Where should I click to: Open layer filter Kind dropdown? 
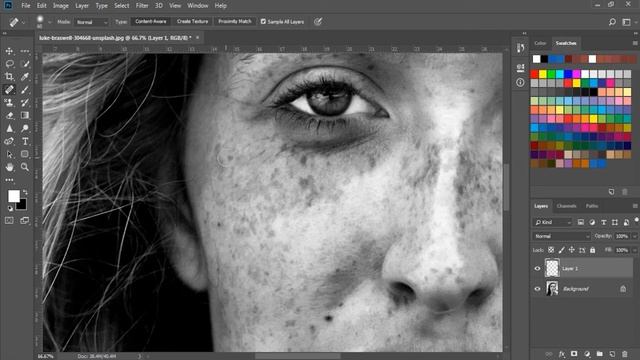coord(553,222)
